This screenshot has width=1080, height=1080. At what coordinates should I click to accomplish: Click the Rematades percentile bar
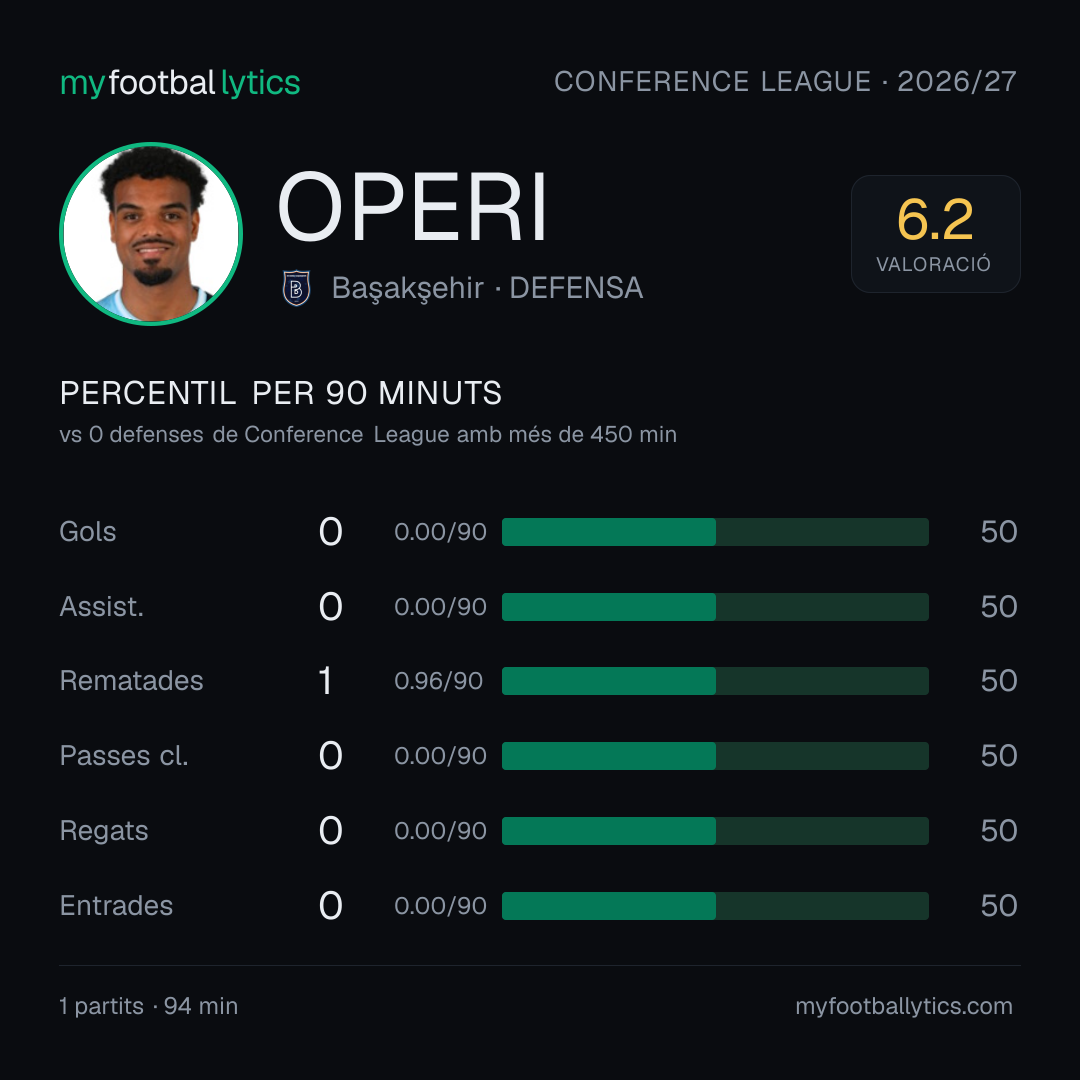715,681
